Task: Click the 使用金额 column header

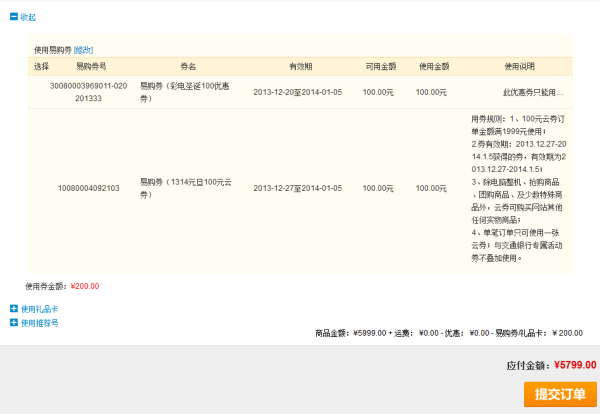Action: [434, 66]
